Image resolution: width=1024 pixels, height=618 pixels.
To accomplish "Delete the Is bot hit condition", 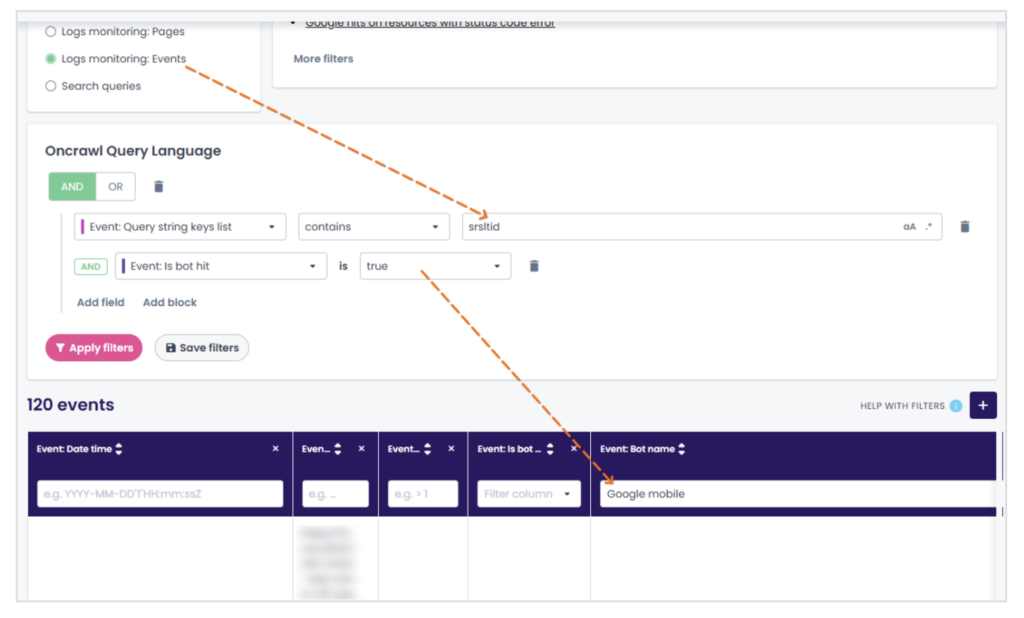I will (533, 266).
